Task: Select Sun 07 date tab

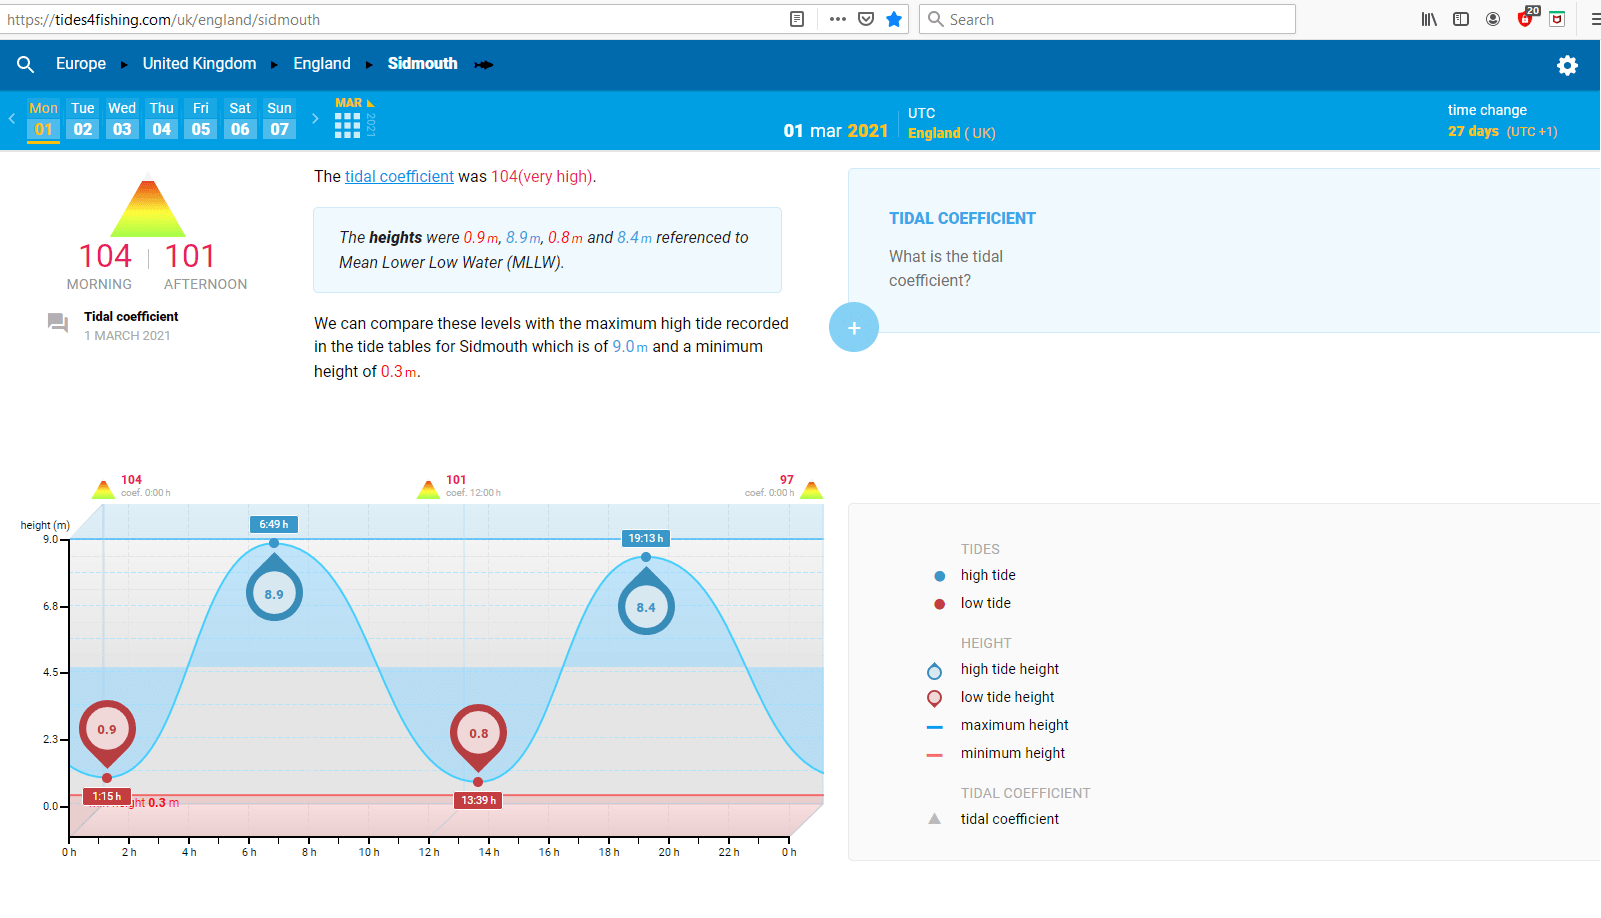Action: coord(279,119)
